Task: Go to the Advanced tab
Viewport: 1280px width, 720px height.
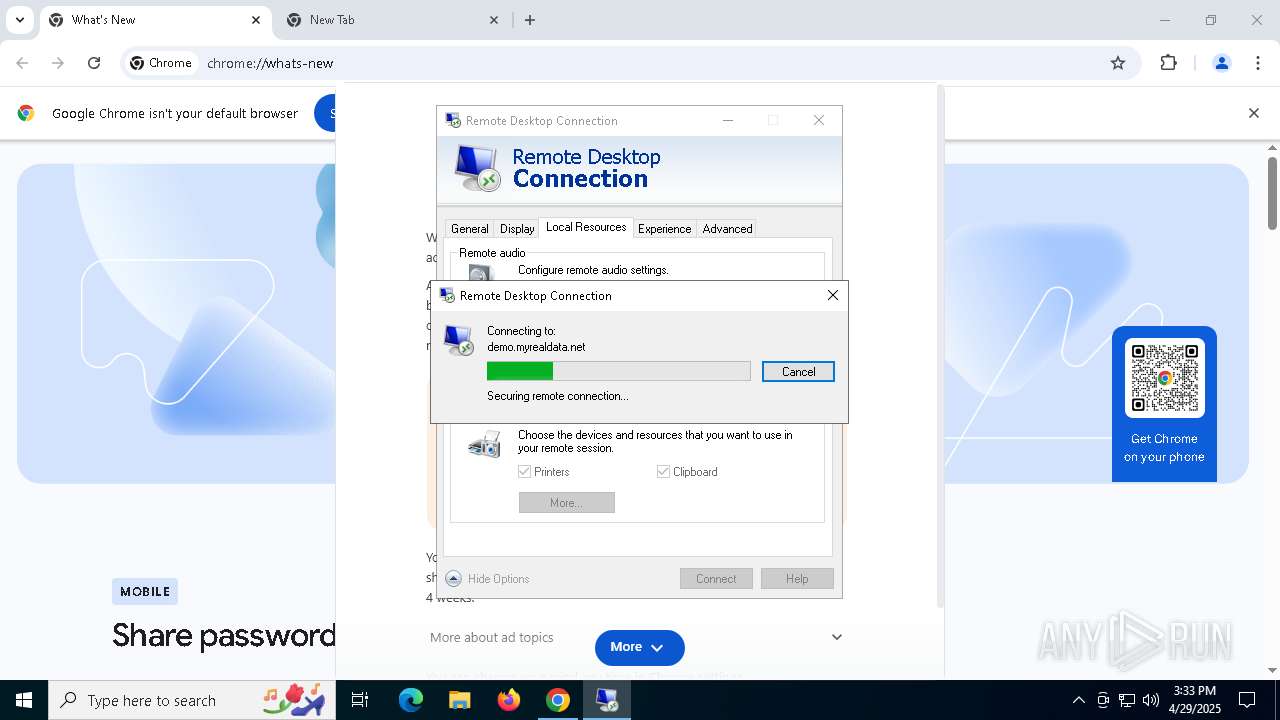Action: [727, 229]
